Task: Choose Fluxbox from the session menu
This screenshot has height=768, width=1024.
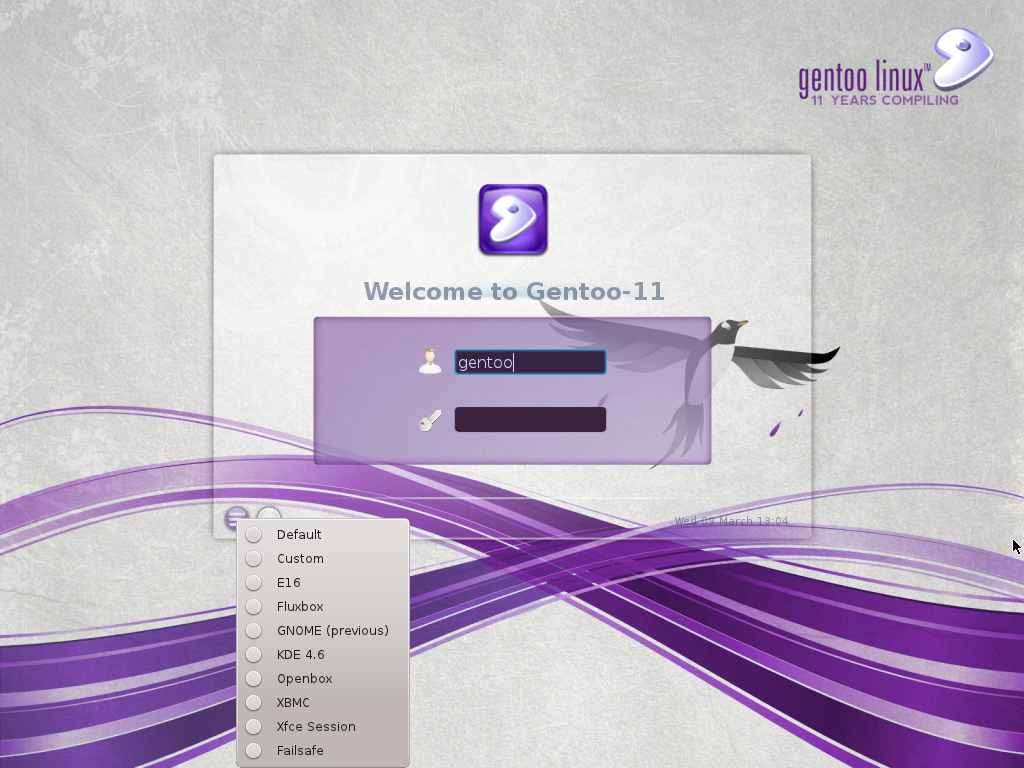Action: click(x=253, y=606)
